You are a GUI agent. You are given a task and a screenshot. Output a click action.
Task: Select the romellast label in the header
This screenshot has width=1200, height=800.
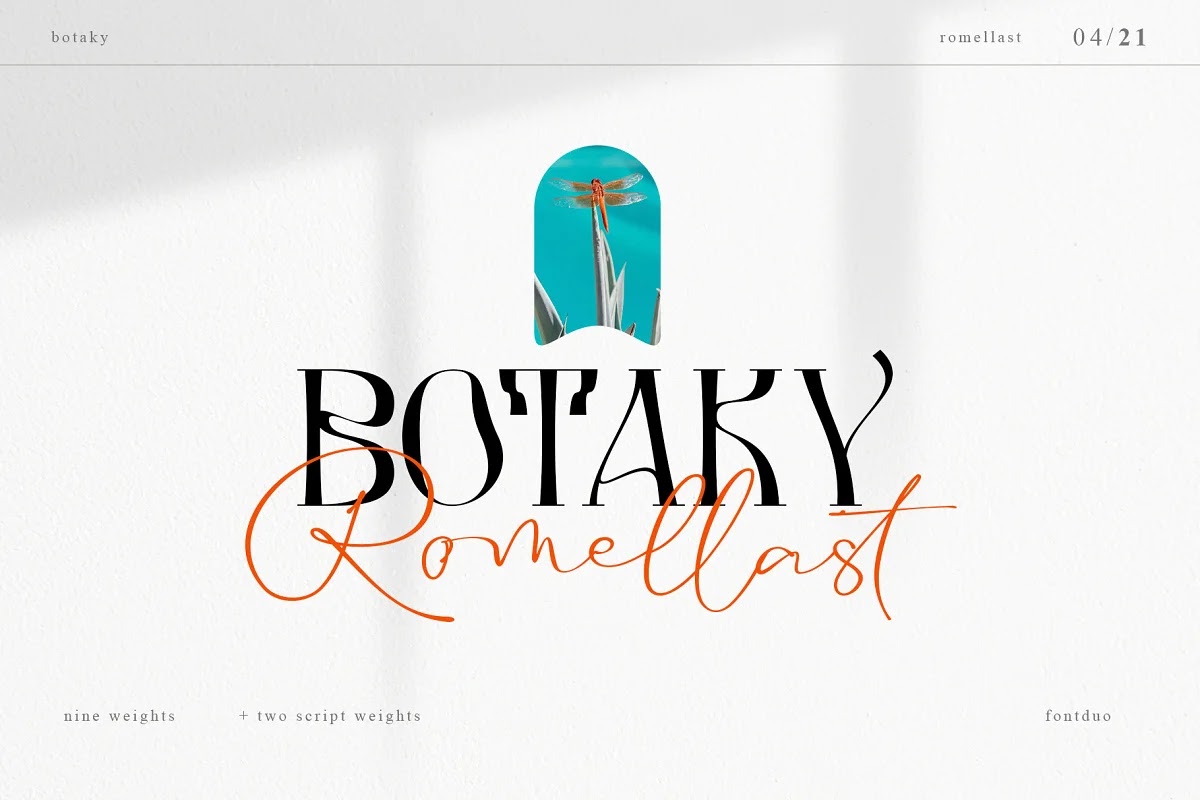[979, 37]
